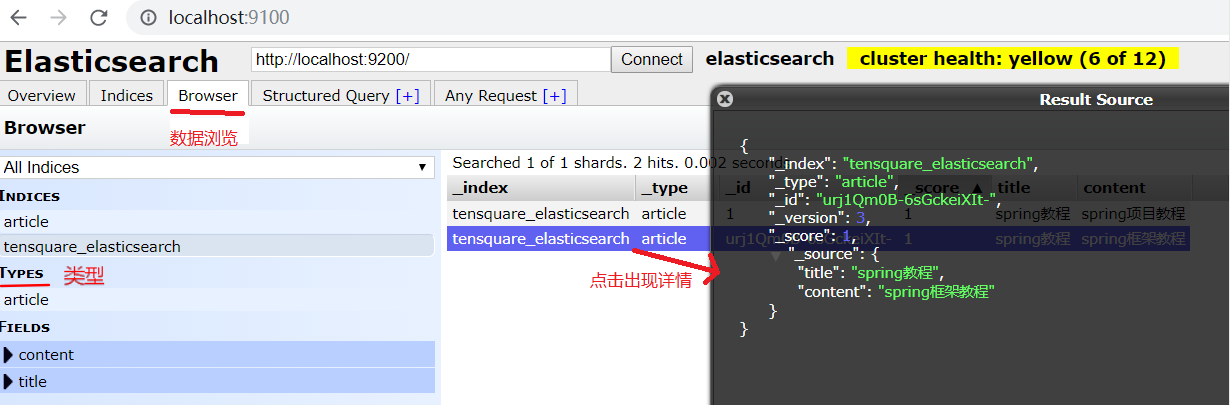Viewport: 1230px width, 405px height.
Task: Click the Connect button
Action: 652,59
